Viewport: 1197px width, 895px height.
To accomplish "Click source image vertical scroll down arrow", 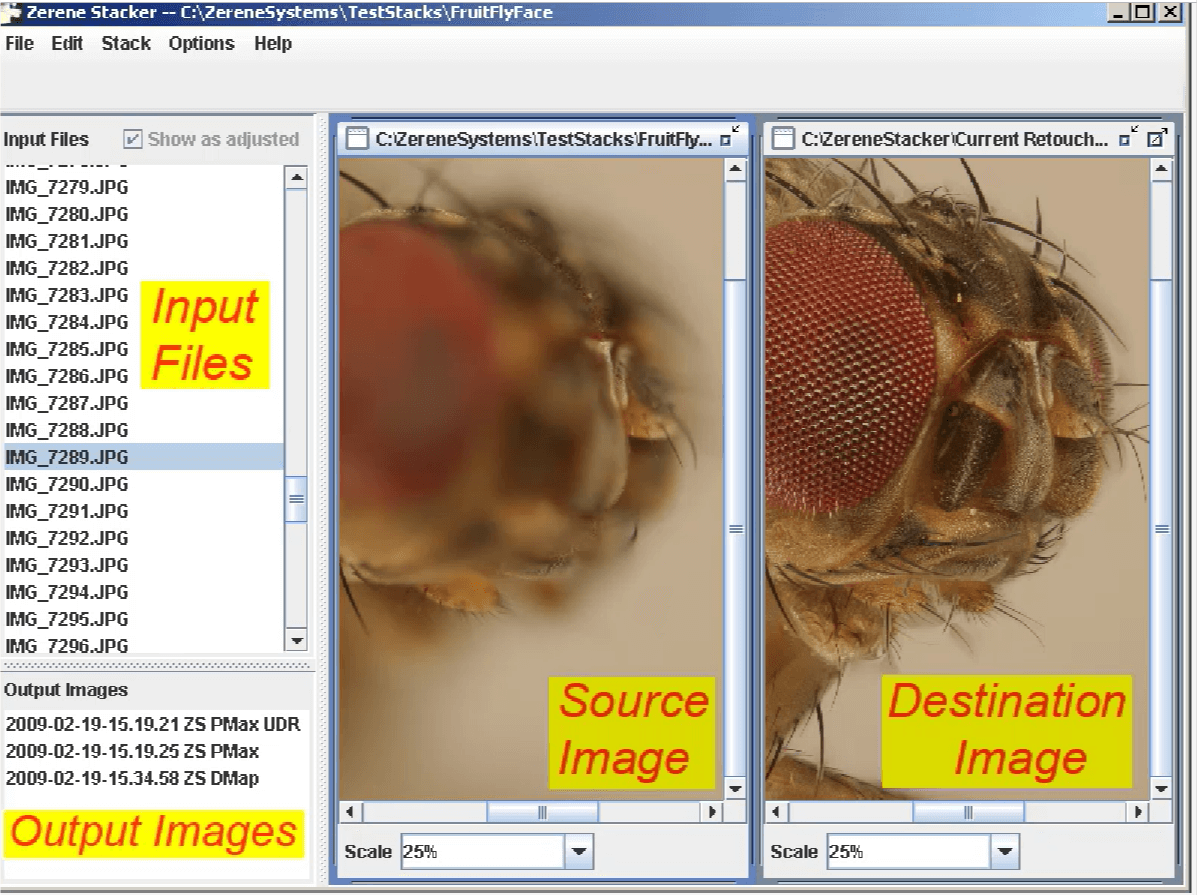I will [x=735, y=789].
